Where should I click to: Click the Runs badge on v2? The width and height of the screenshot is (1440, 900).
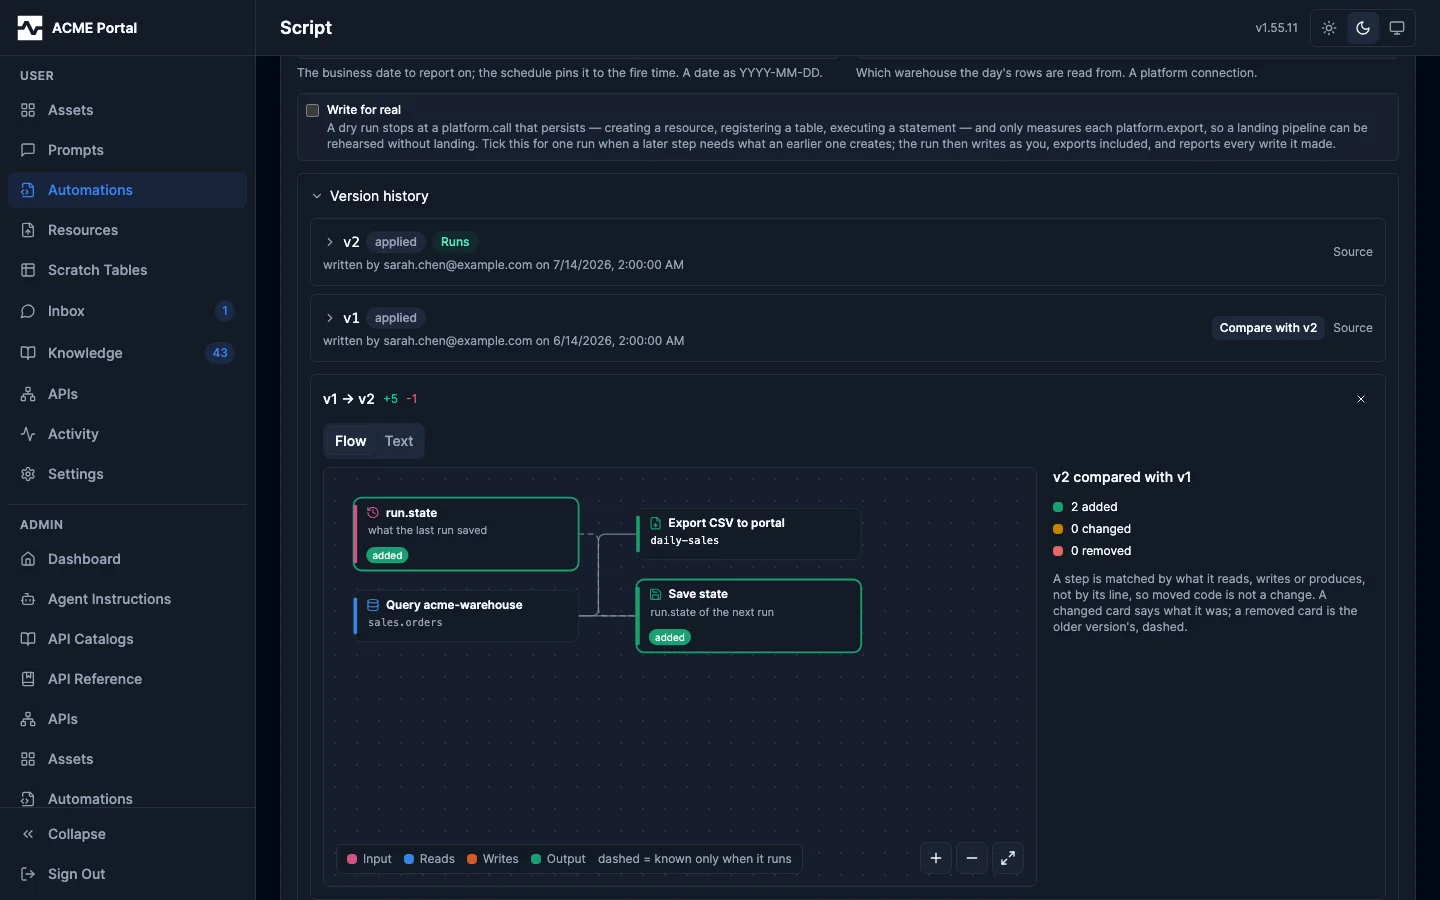pos(455,242)
